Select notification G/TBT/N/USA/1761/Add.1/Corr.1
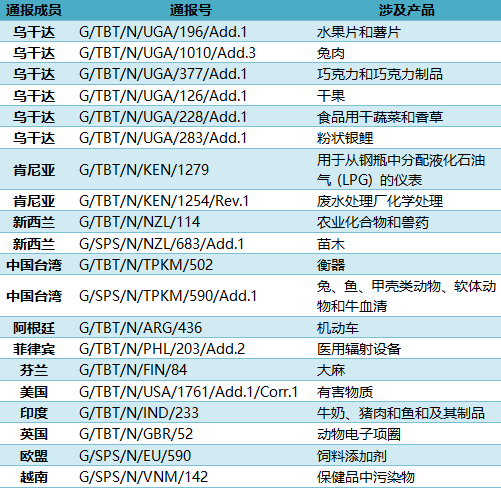501x492 pixels. [188, 392]
